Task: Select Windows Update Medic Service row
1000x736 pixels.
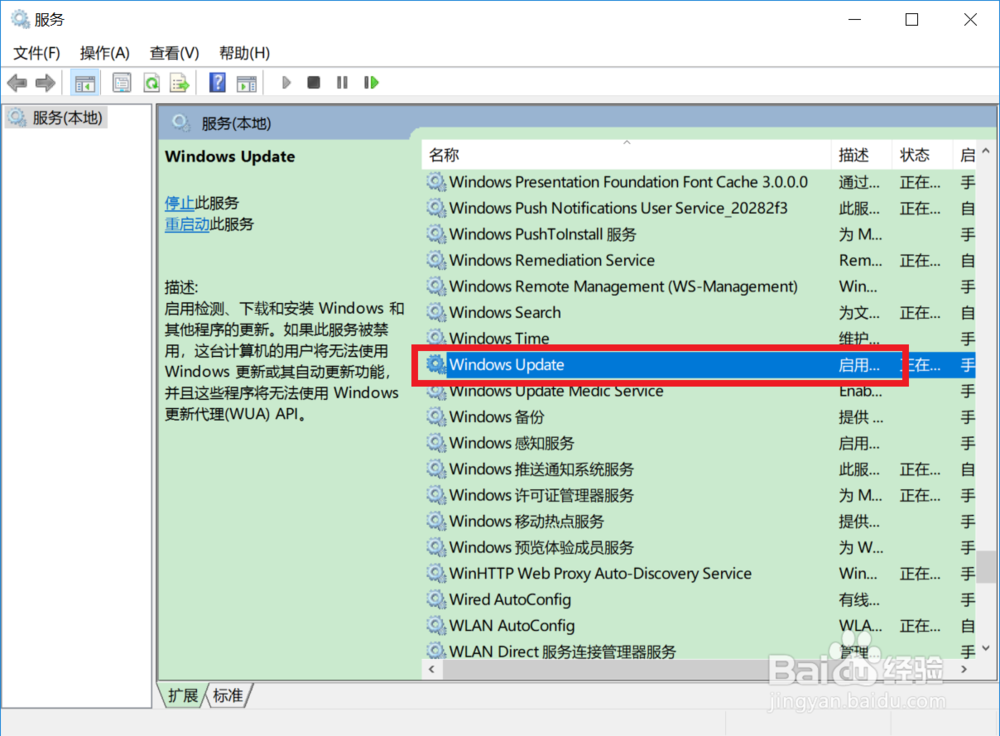Action: click(x=699, y=391)
